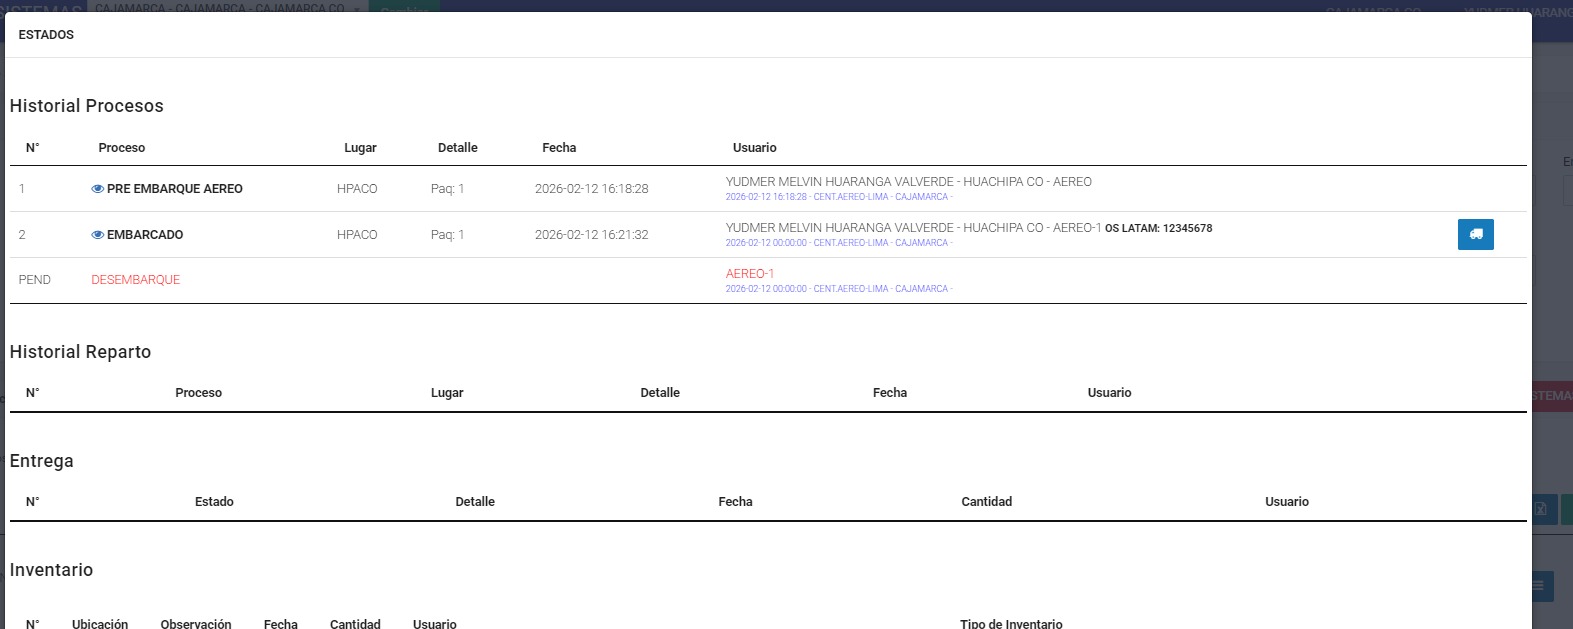Screen dimensions: 1573x629
Task: Select the red DESEMBARQUE pending process
Action: click(x=135, y=280)
